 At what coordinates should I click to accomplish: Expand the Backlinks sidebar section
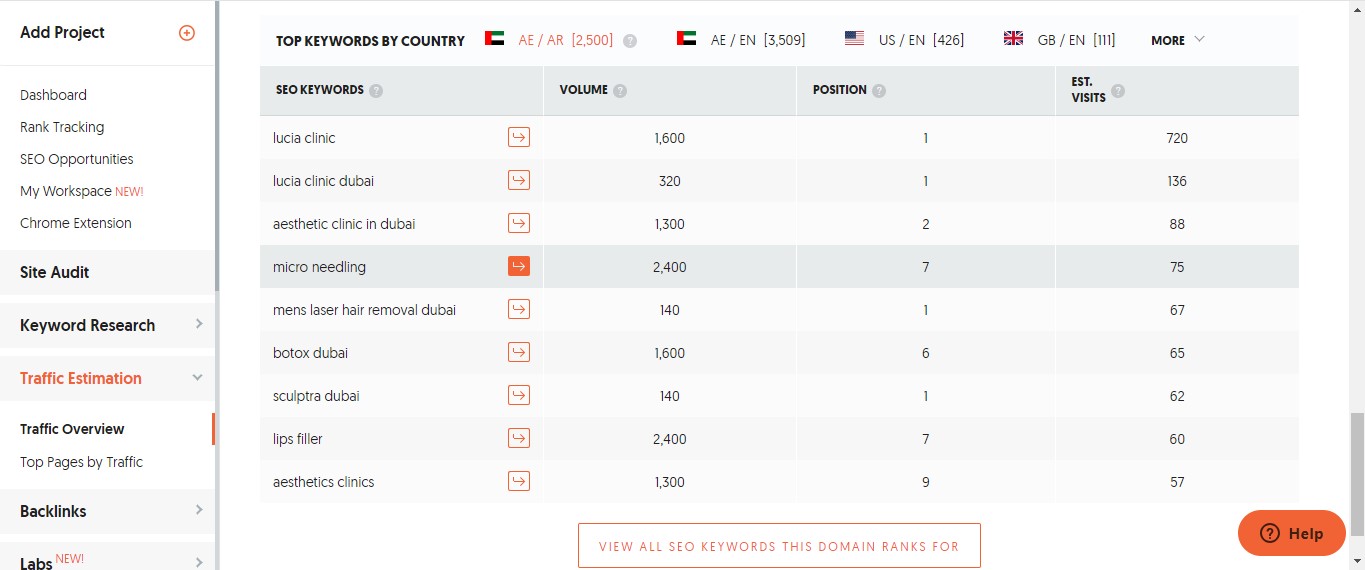[108, 511]
